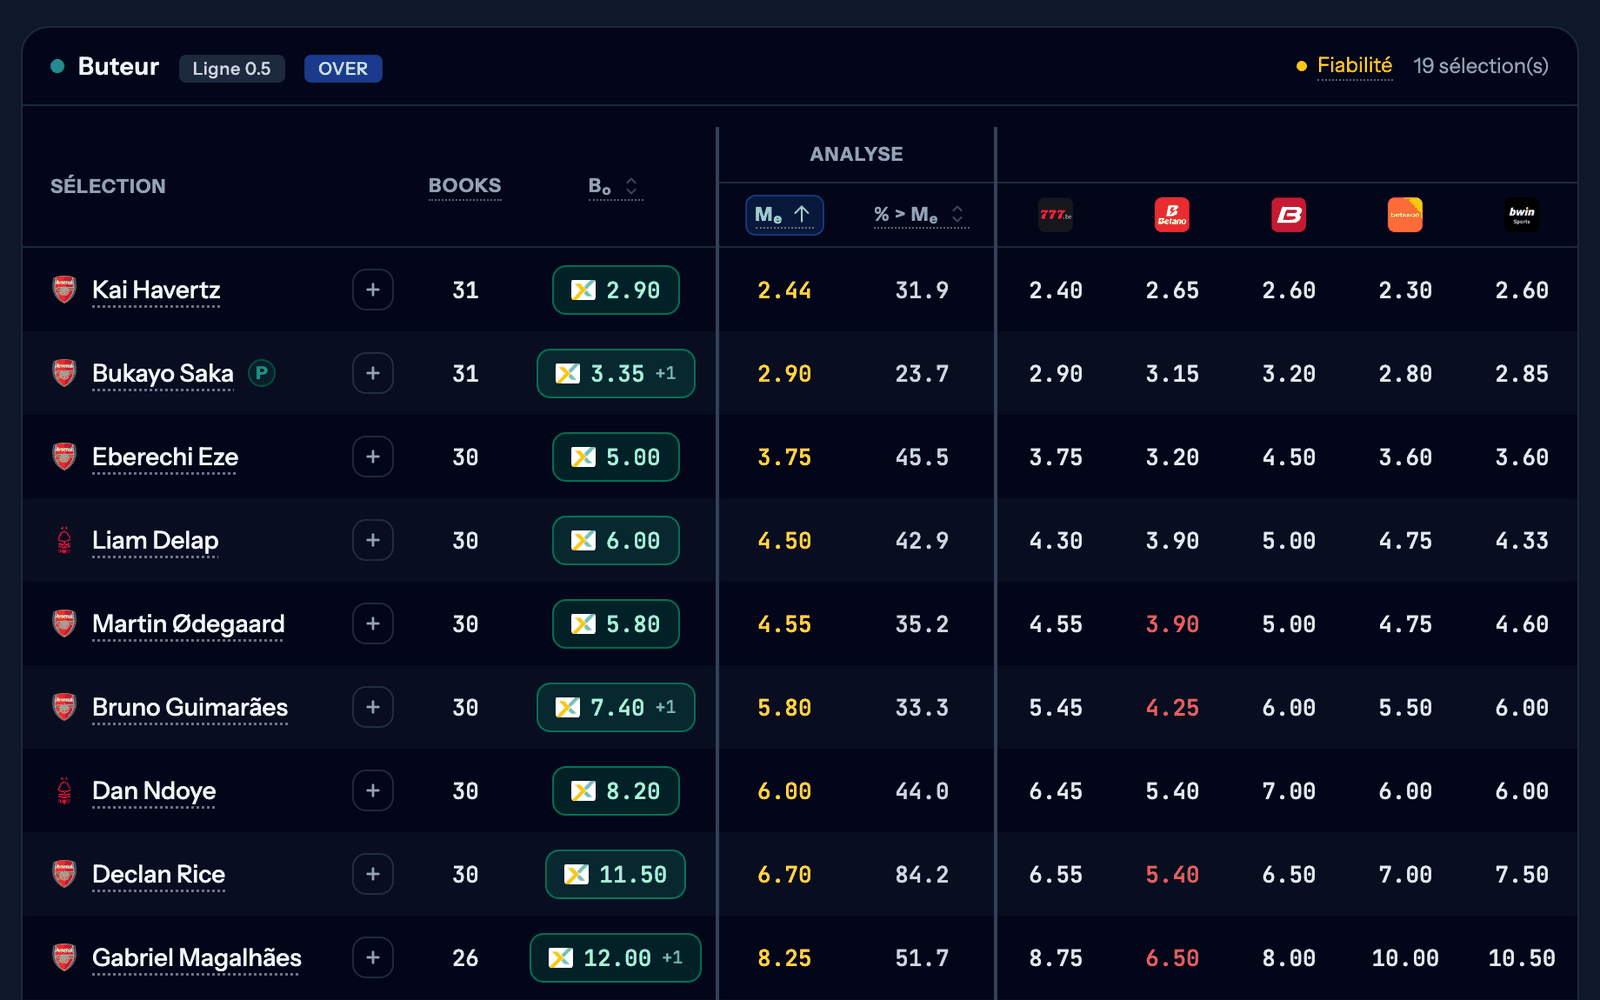Click best odds 12.00 for Gabriel Magalhães

point(616,958)
